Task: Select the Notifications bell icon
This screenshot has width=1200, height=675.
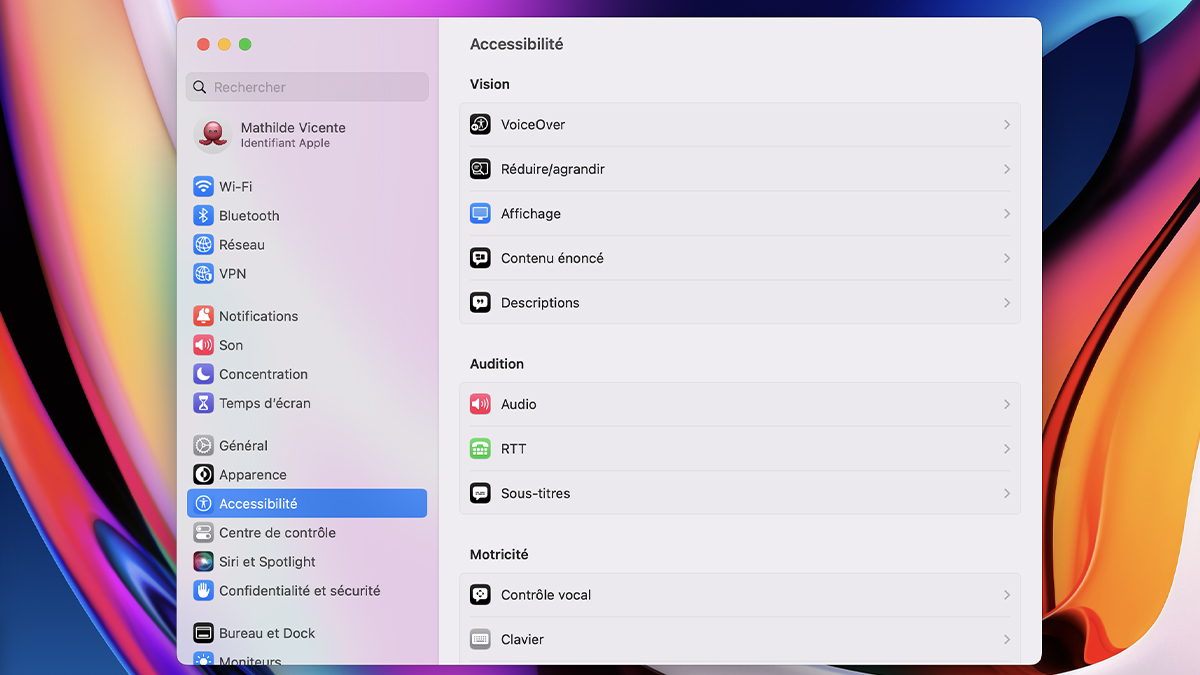Action: [203, 316]
